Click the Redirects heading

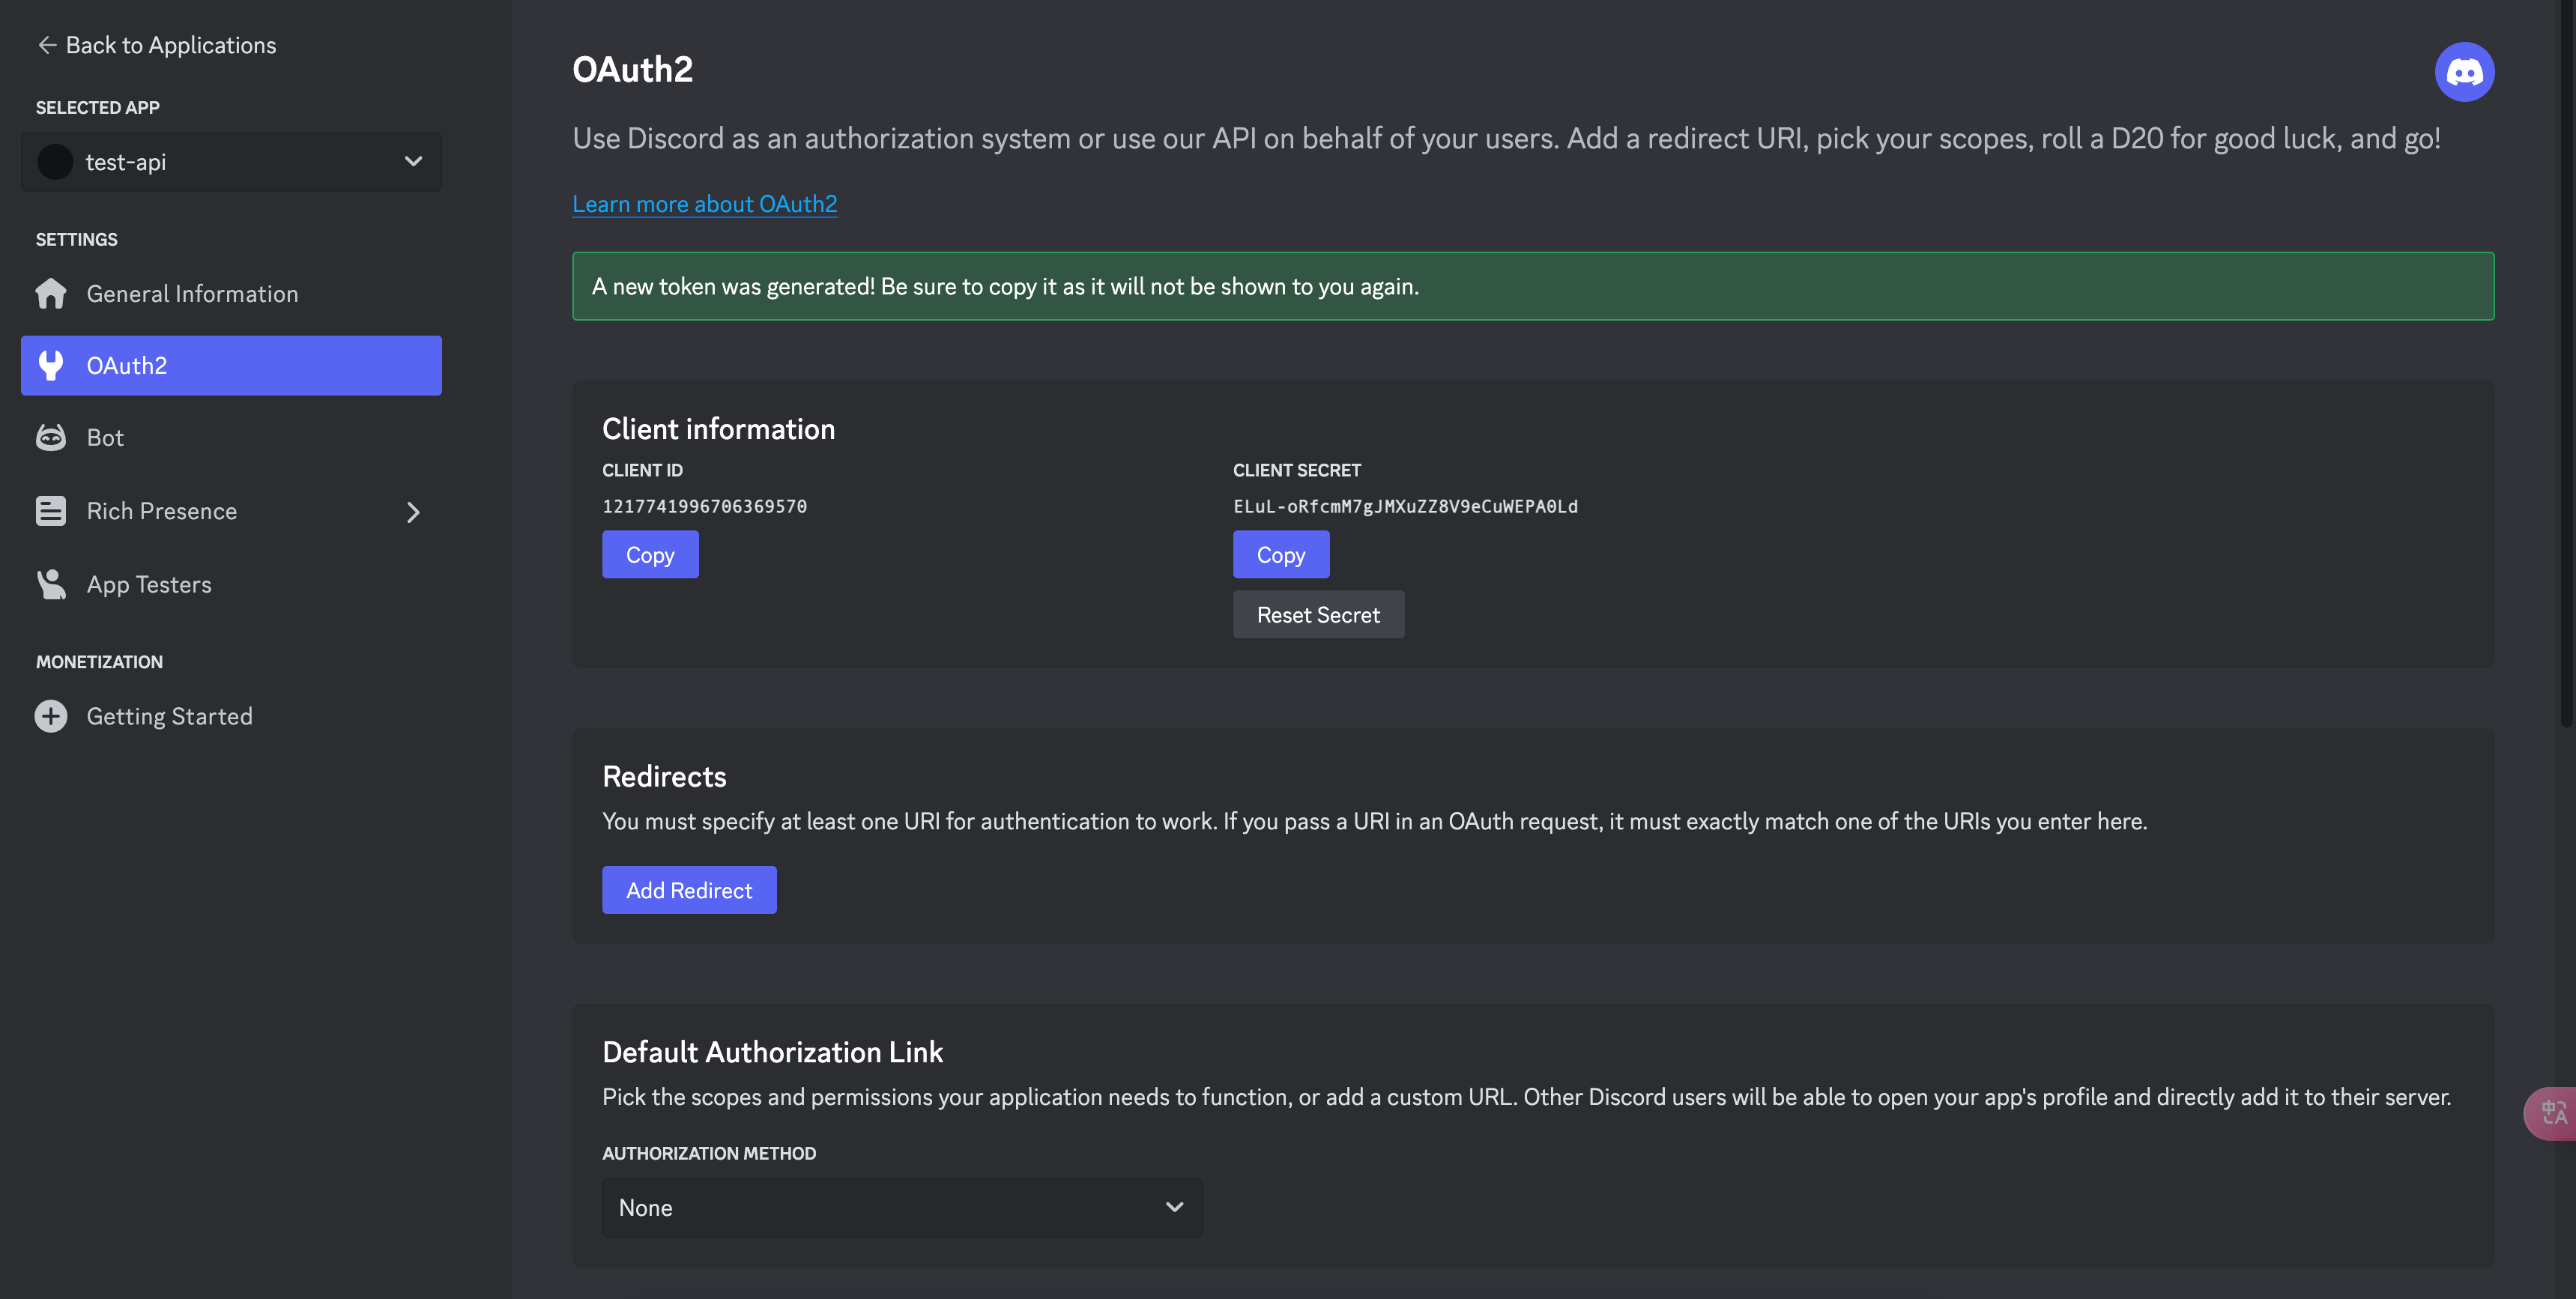pyautogui.click(x=664, y=777)
